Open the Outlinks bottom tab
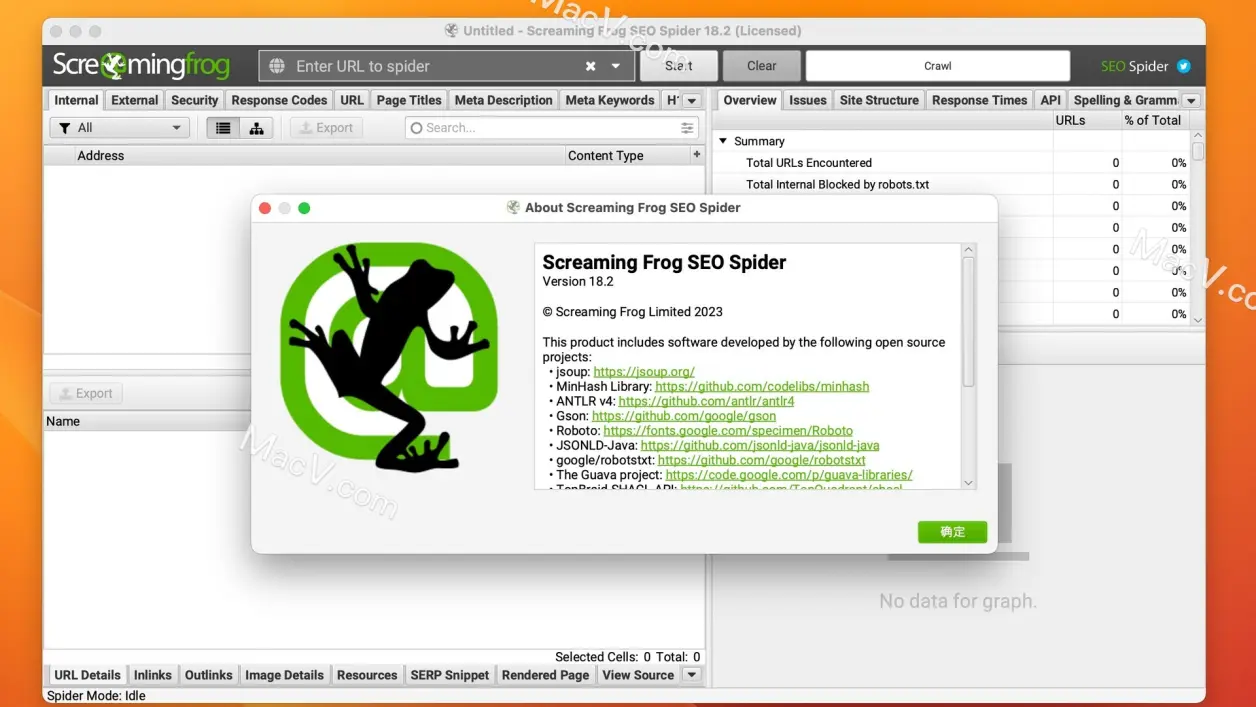 209,675
